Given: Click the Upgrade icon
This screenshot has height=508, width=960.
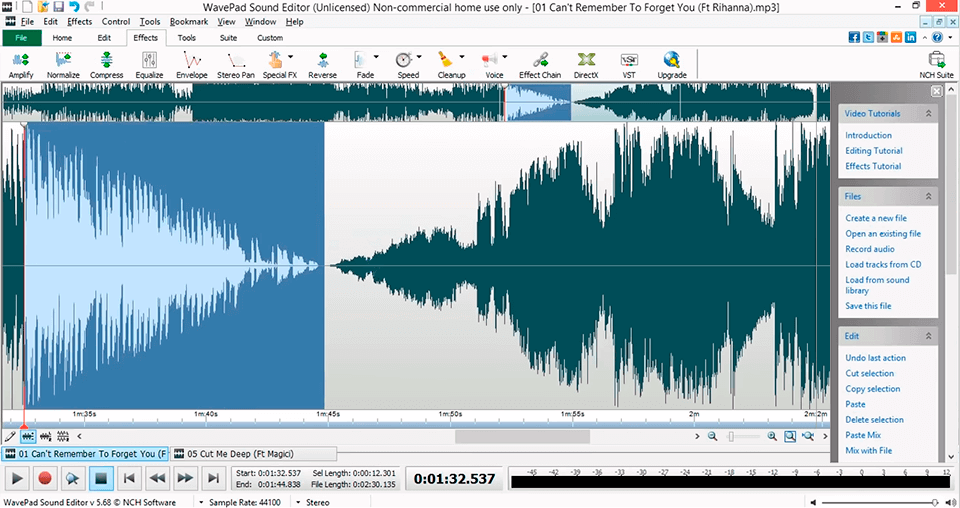Looking at the screenshot, I should (x=672, y=60).
